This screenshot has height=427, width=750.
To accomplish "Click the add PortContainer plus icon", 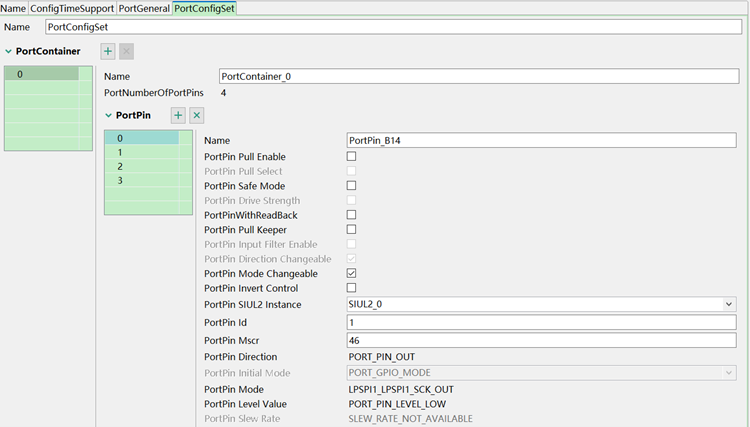I will pos(107,51).
